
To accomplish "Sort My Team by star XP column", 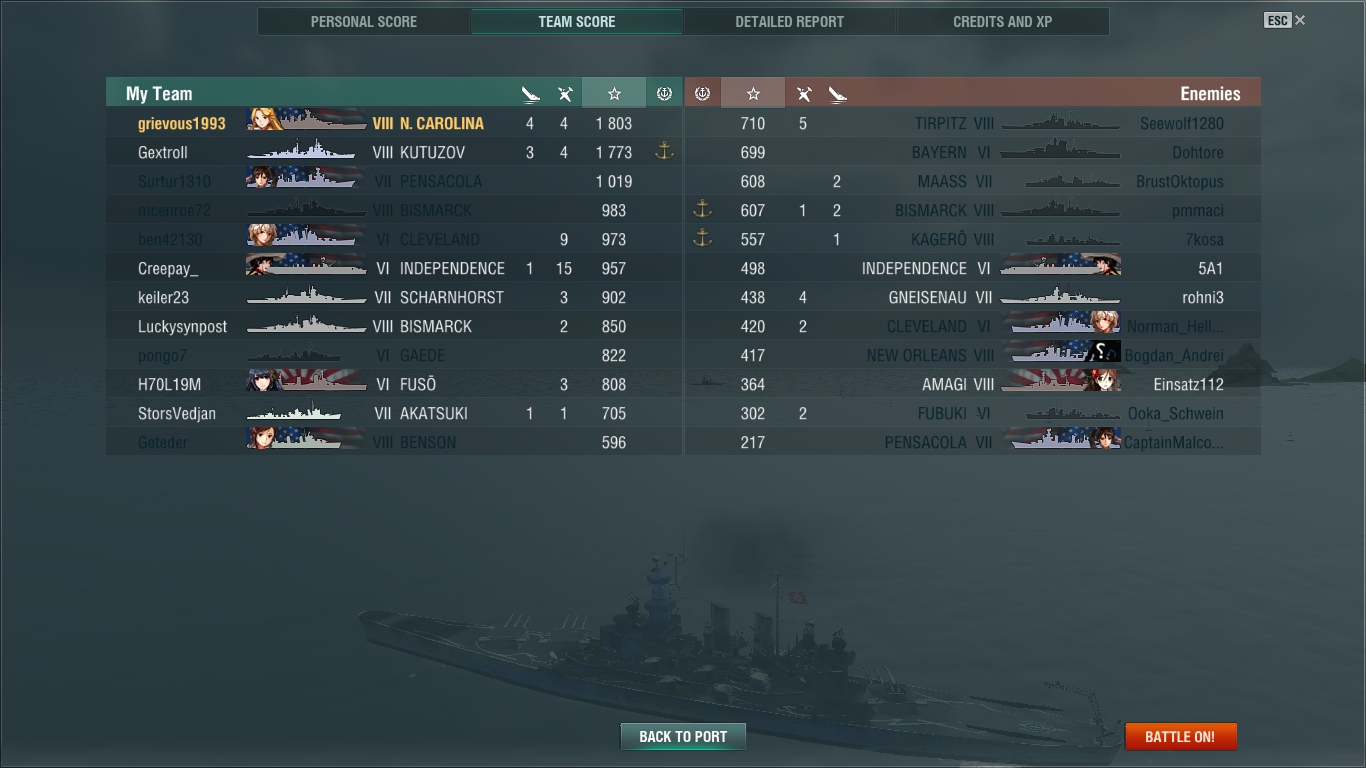I will 614,93.
